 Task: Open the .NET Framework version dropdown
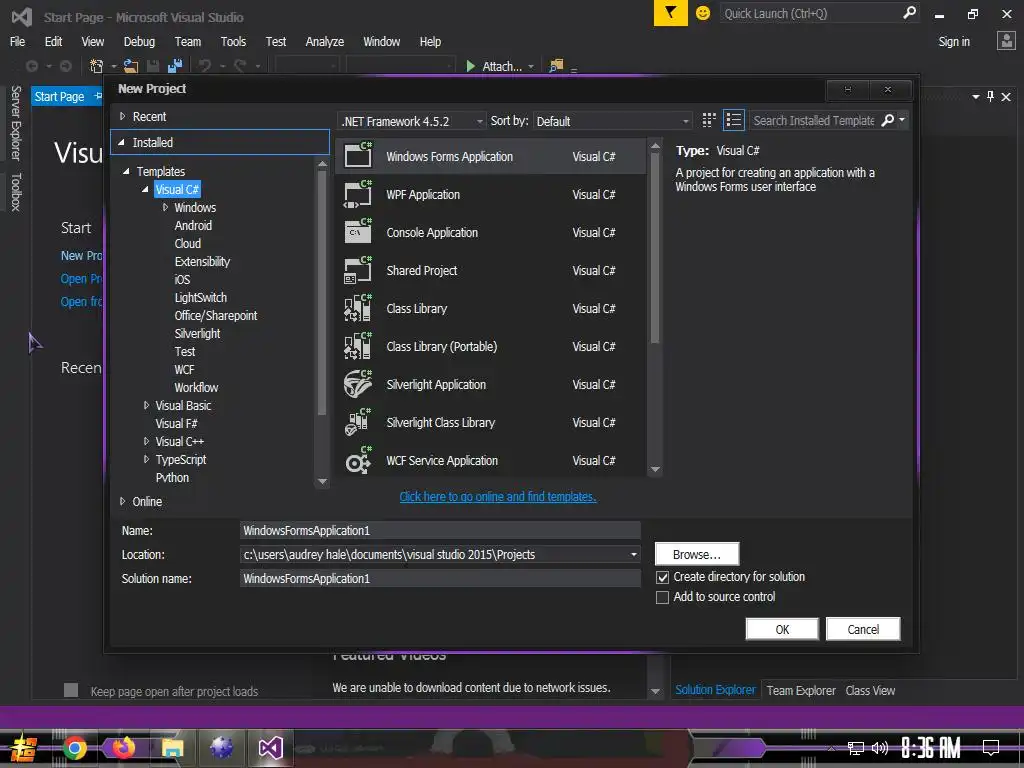pos(413,121)
